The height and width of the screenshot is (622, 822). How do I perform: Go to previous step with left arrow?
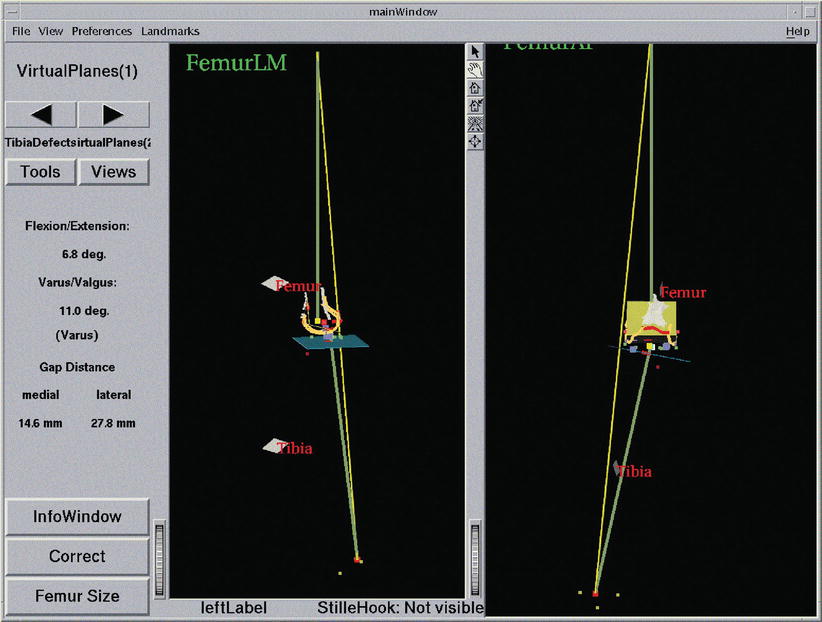point(40,115)
